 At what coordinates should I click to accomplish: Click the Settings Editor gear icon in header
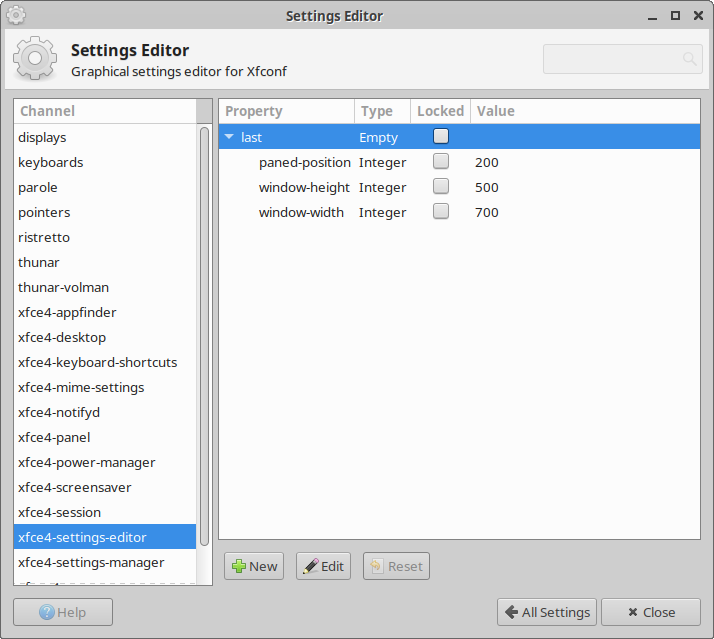pos(35,59)
